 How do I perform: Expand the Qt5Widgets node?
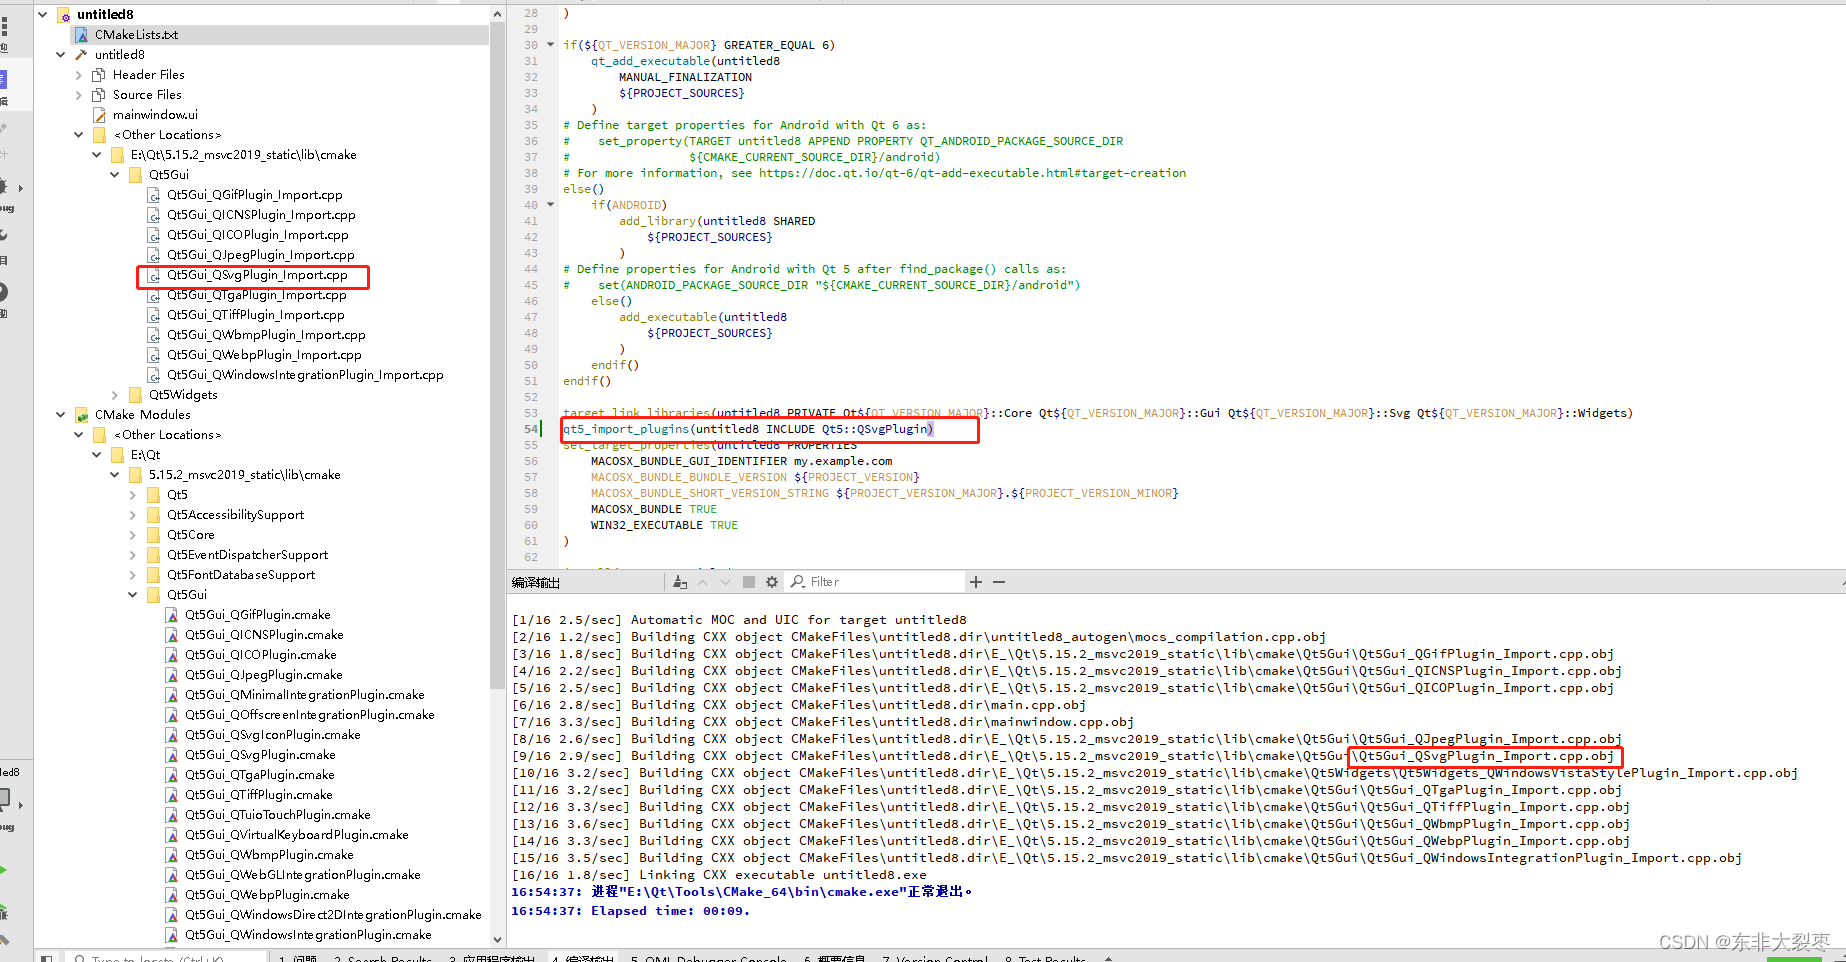[x=114, y=394]
